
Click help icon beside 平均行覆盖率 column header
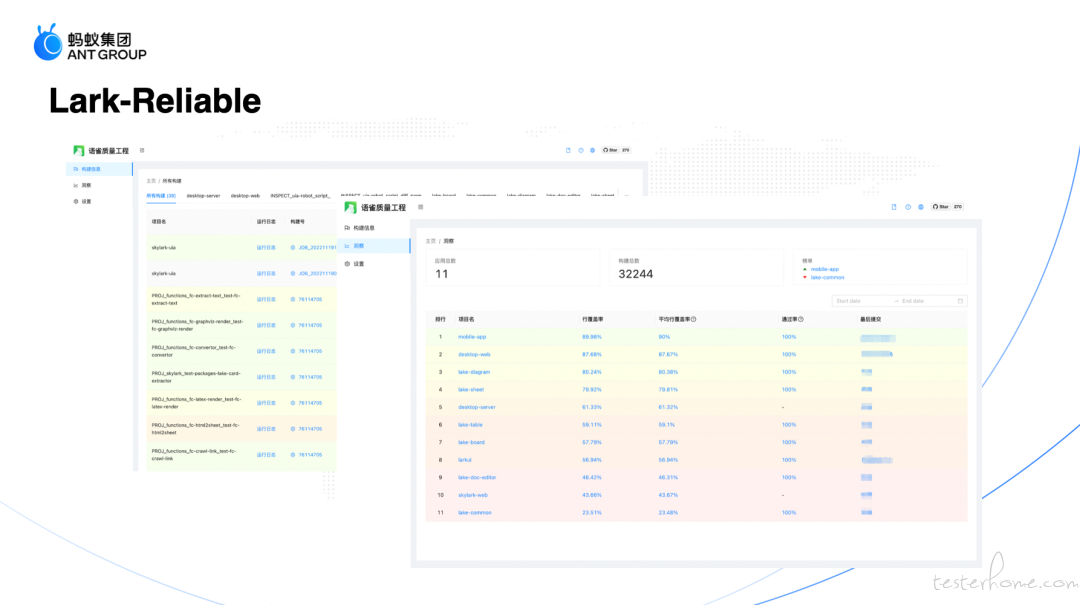click(694, 320)
